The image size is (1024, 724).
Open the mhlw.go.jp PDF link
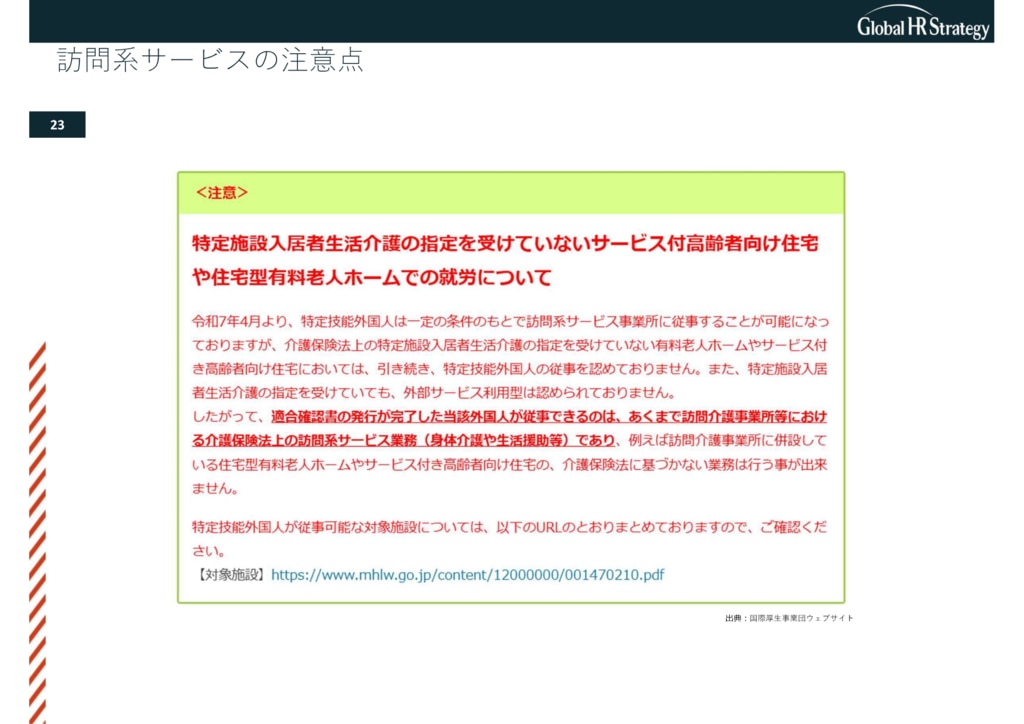coord(468,575)
